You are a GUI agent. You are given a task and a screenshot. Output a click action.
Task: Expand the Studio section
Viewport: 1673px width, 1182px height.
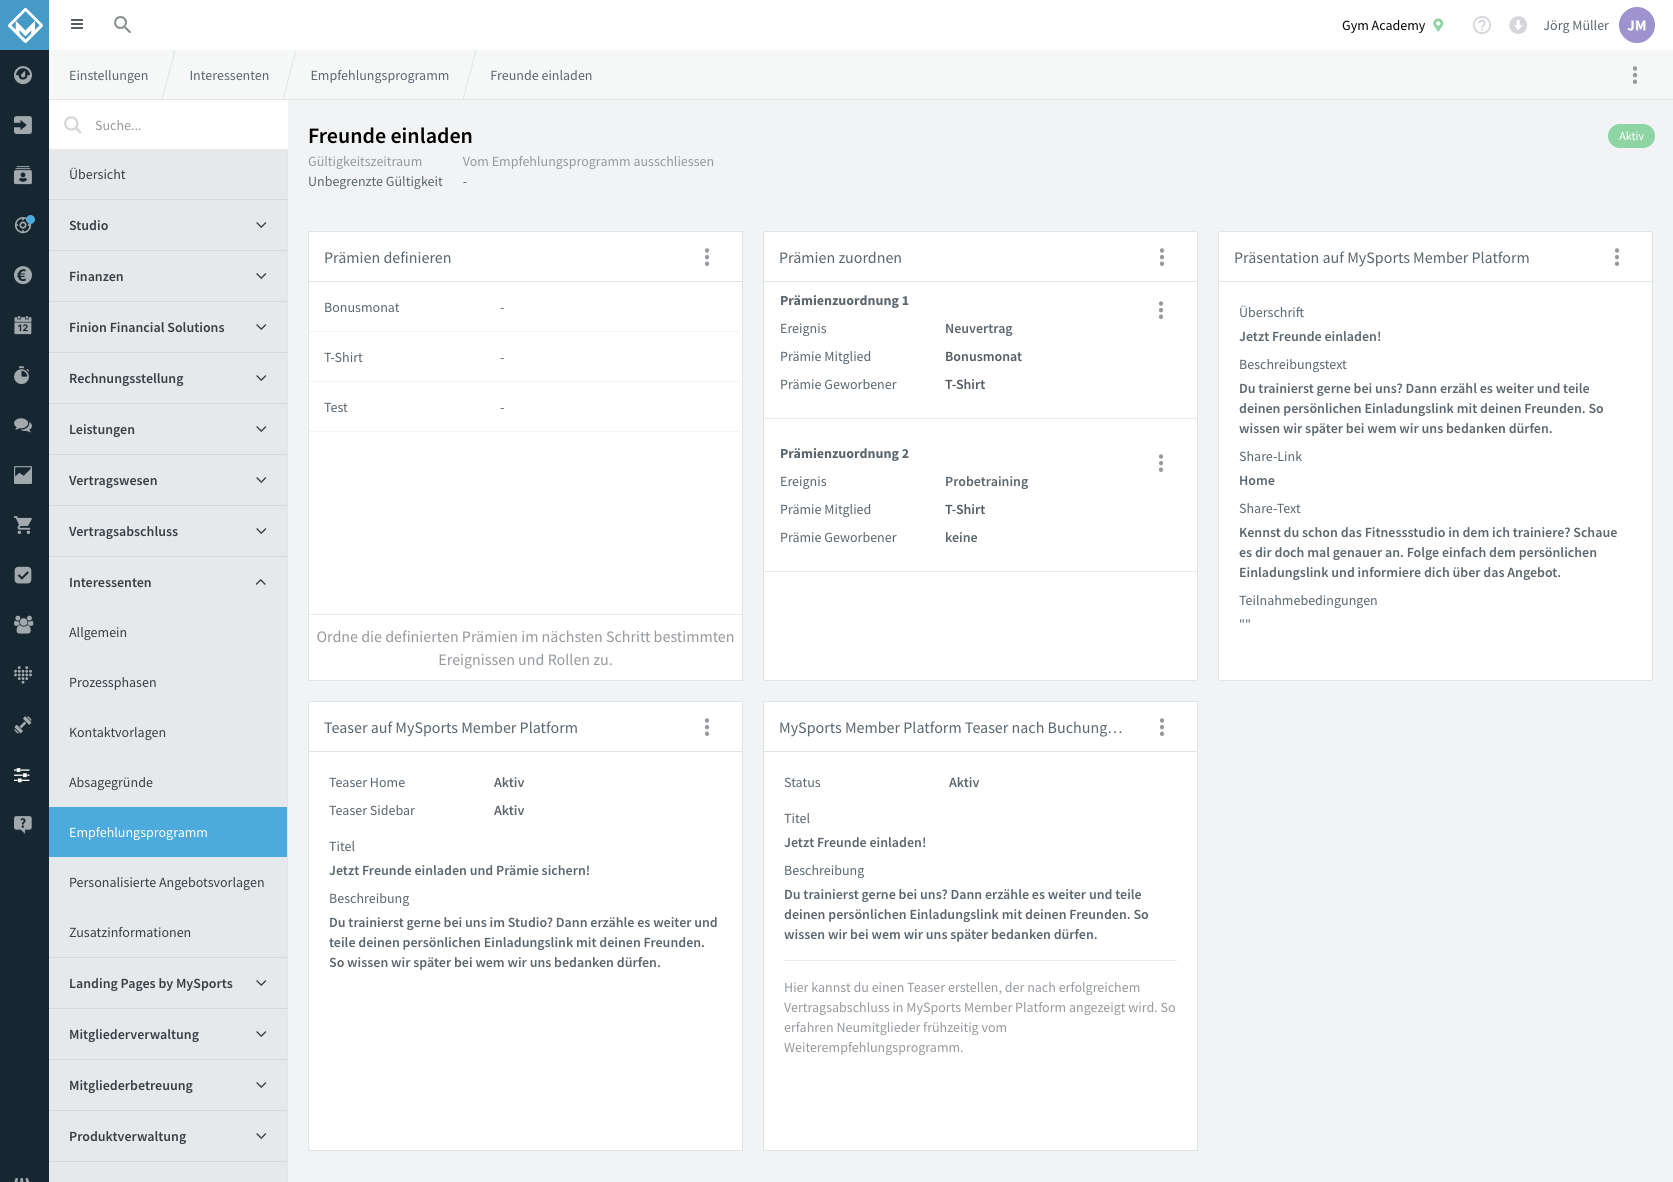168,225
